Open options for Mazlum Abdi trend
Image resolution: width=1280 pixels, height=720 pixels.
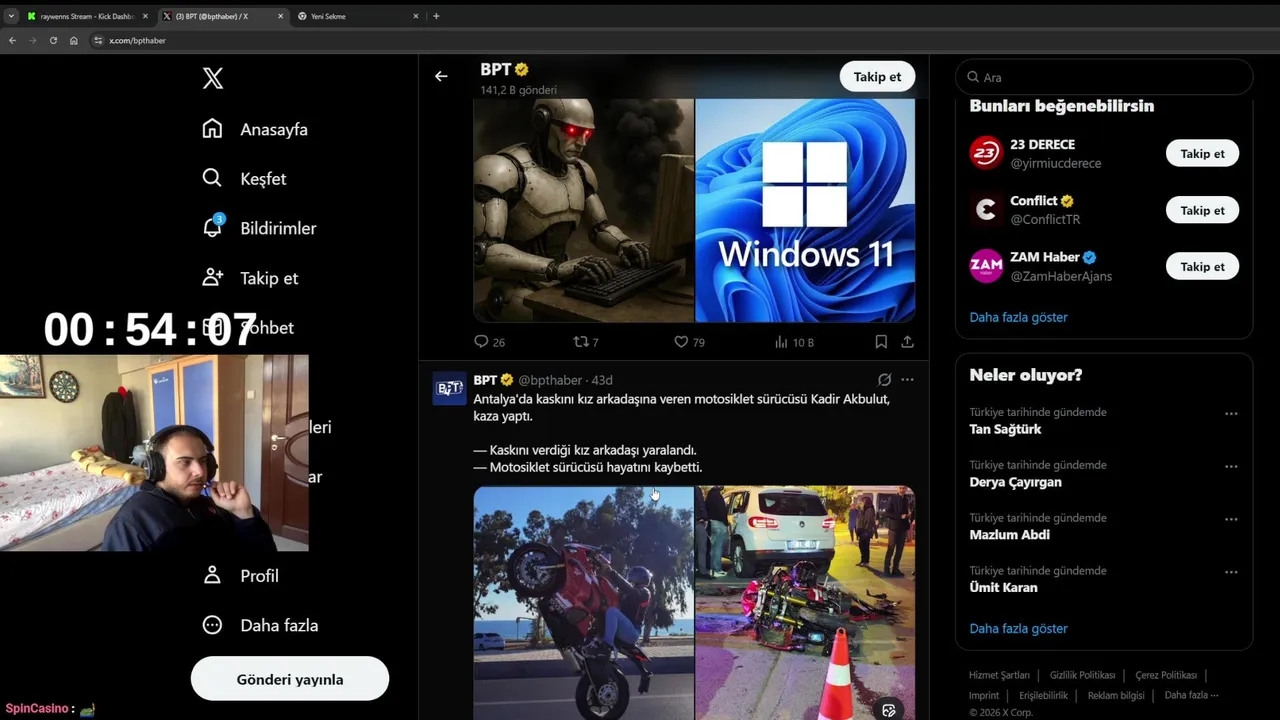(1231, 519)
